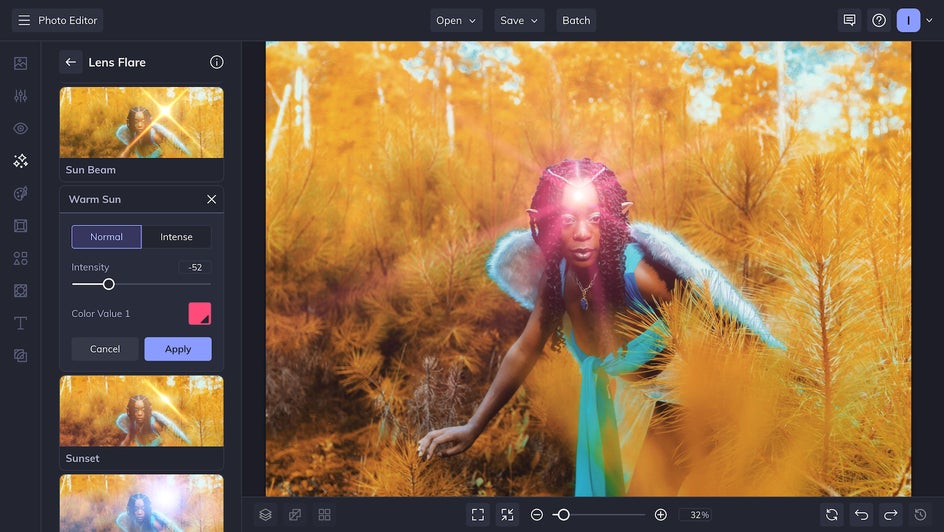Apply the Warm Sun effect
Viewport: 944px width, 532px height.
[178, 349]
